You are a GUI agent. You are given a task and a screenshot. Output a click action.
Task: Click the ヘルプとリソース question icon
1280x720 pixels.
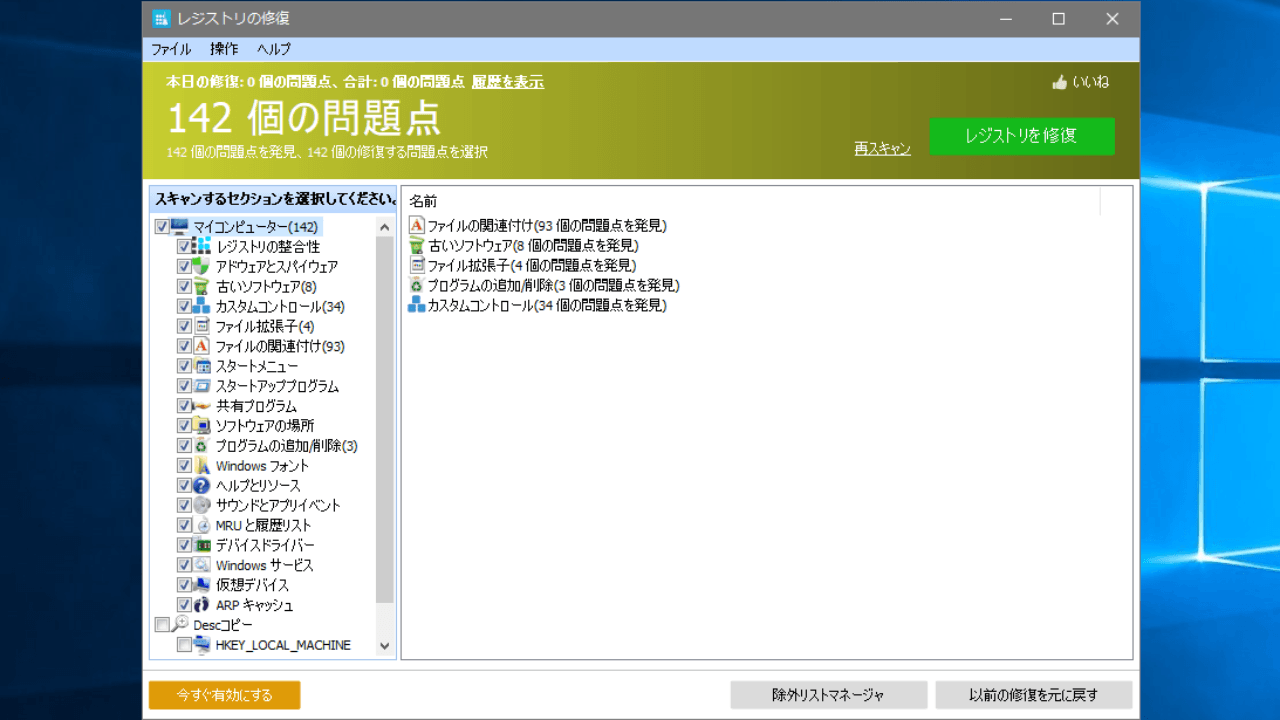click(202, 486)
